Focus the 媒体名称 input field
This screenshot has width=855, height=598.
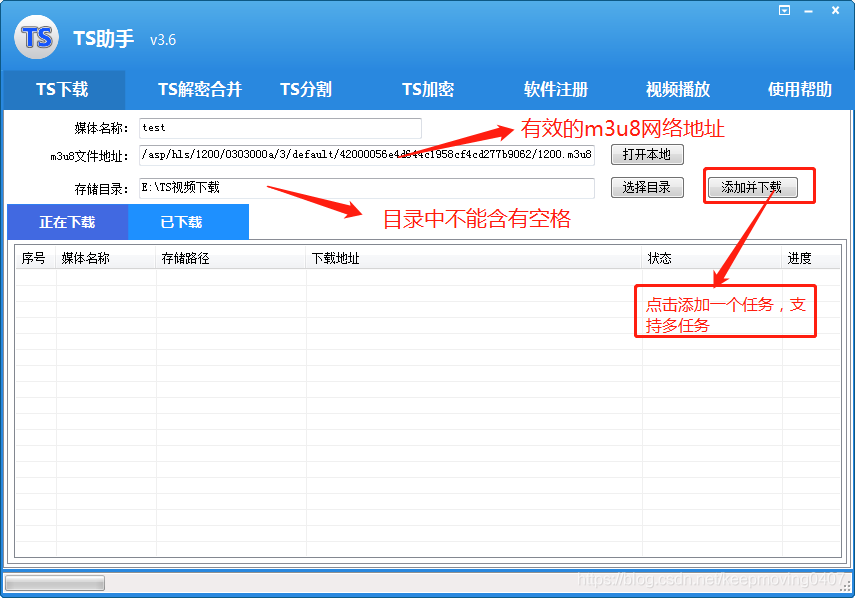coord(280,128)
